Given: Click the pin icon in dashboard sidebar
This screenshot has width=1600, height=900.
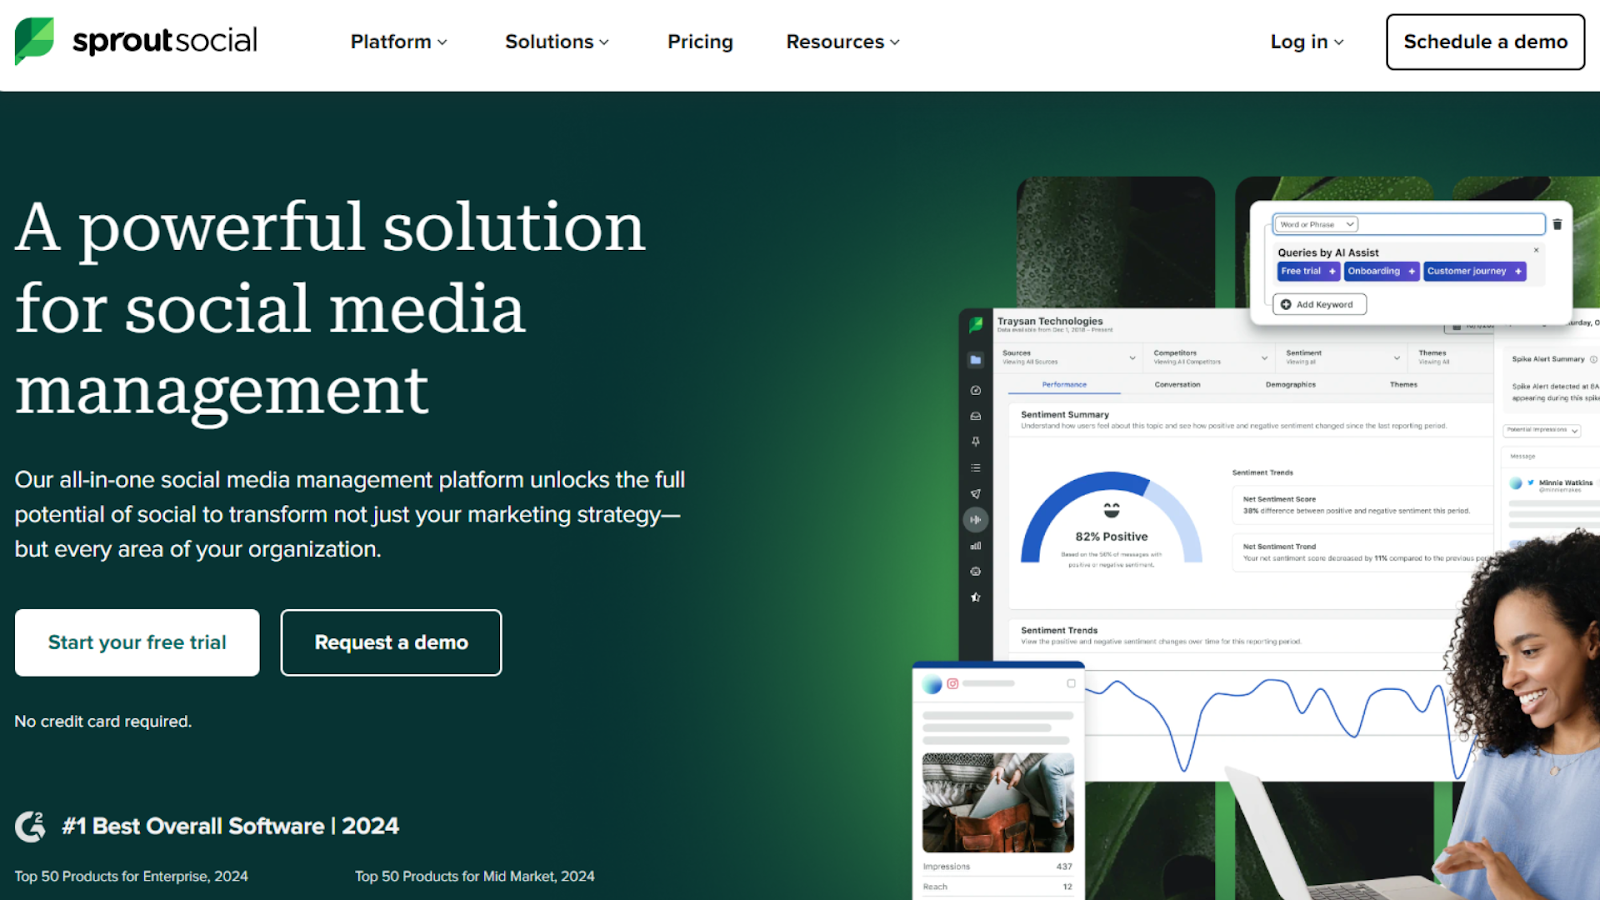Looking at the screenshot, I should tap(976, 441).
